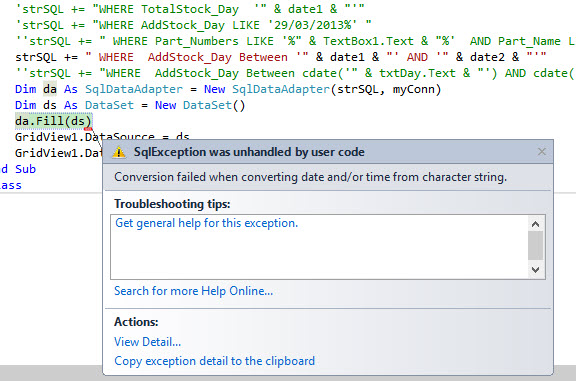Click scroll up arrow in troubleshooting tips
This screenshot has height=381, width=576.
[x=536, y=224]
